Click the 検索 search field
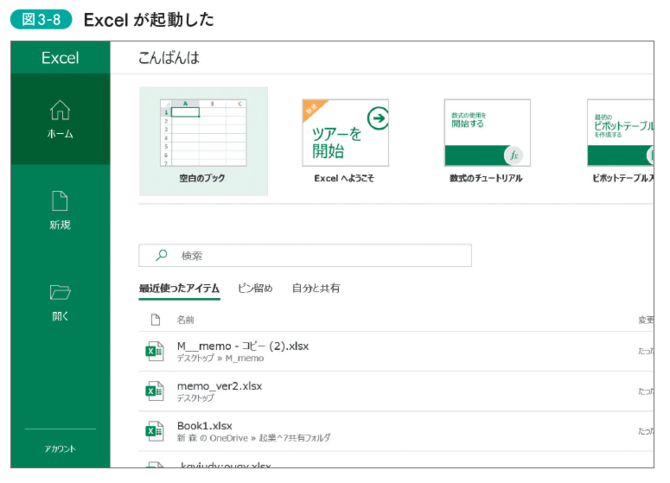This screenshot has height=483, width=670. (305, 256)
